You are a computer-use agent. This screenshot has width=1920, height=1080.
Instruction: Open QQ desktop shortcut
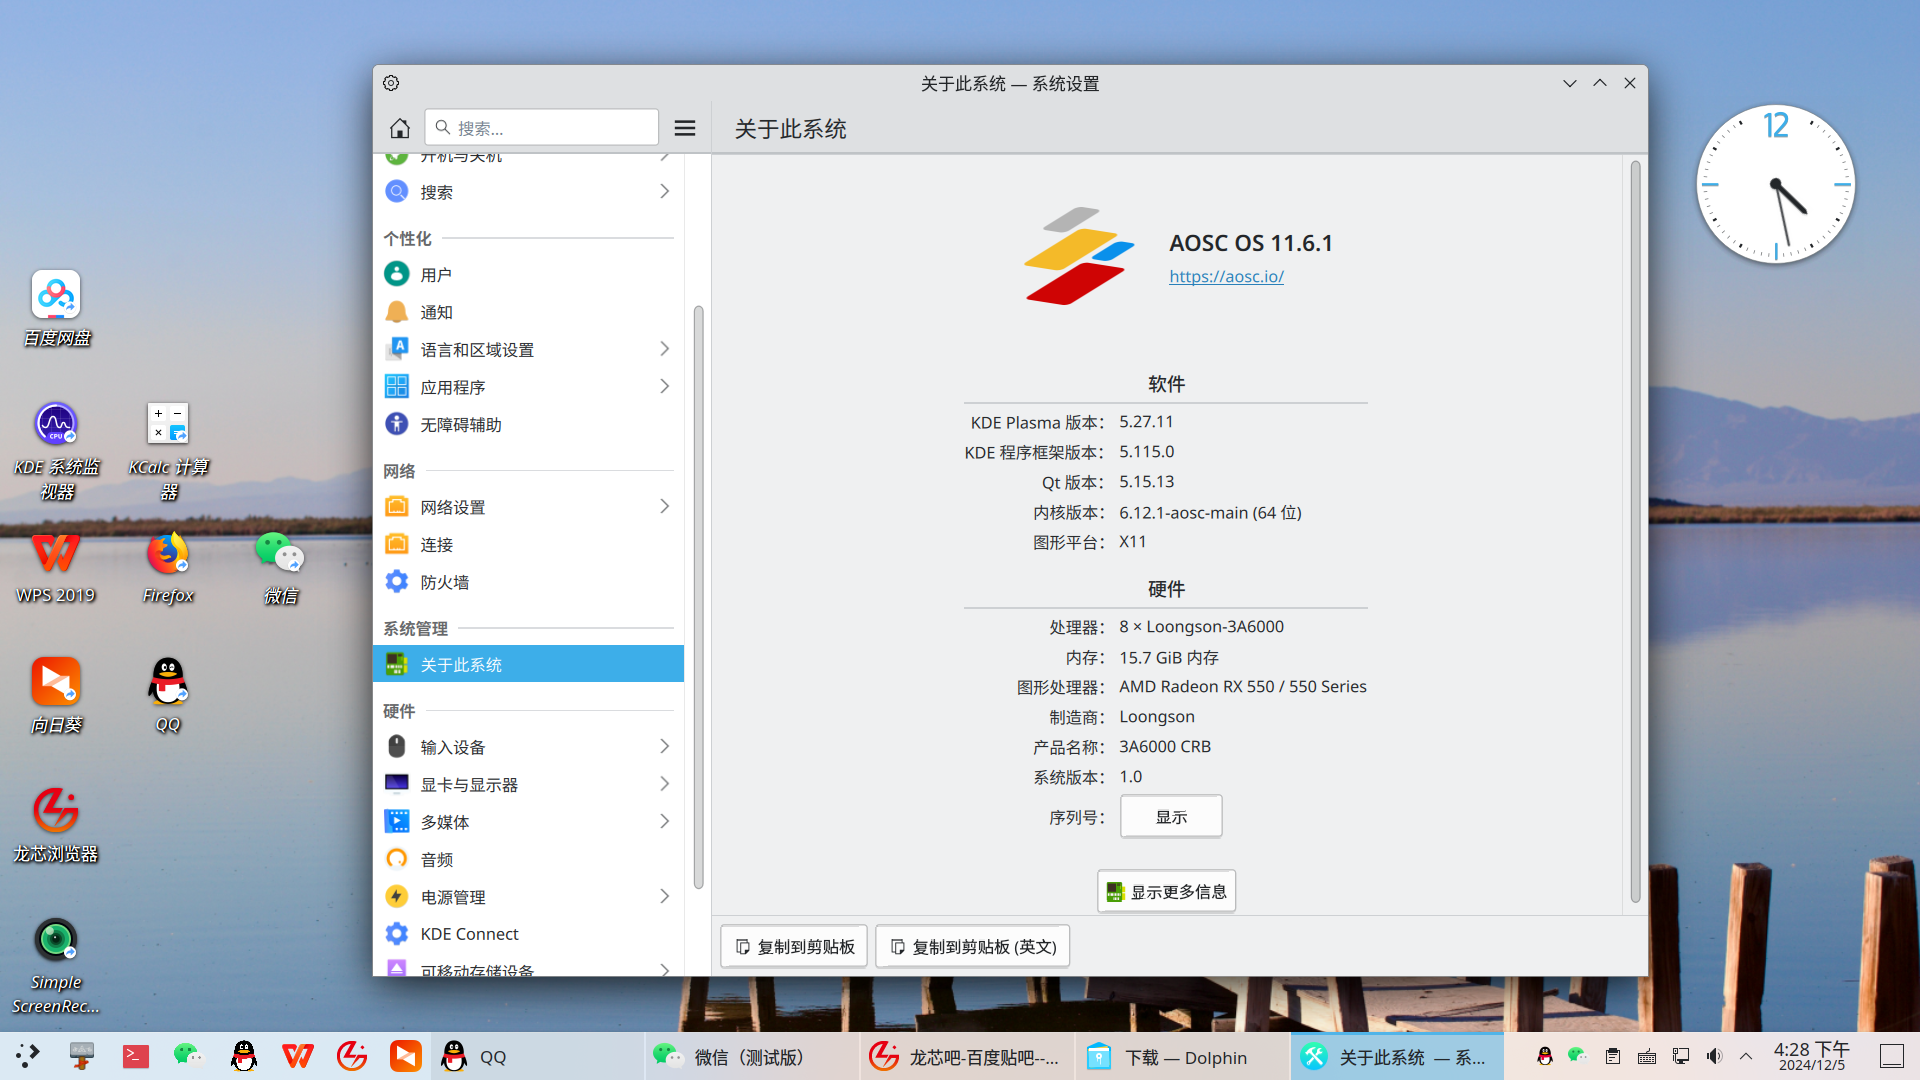click(x=168, y=695)
